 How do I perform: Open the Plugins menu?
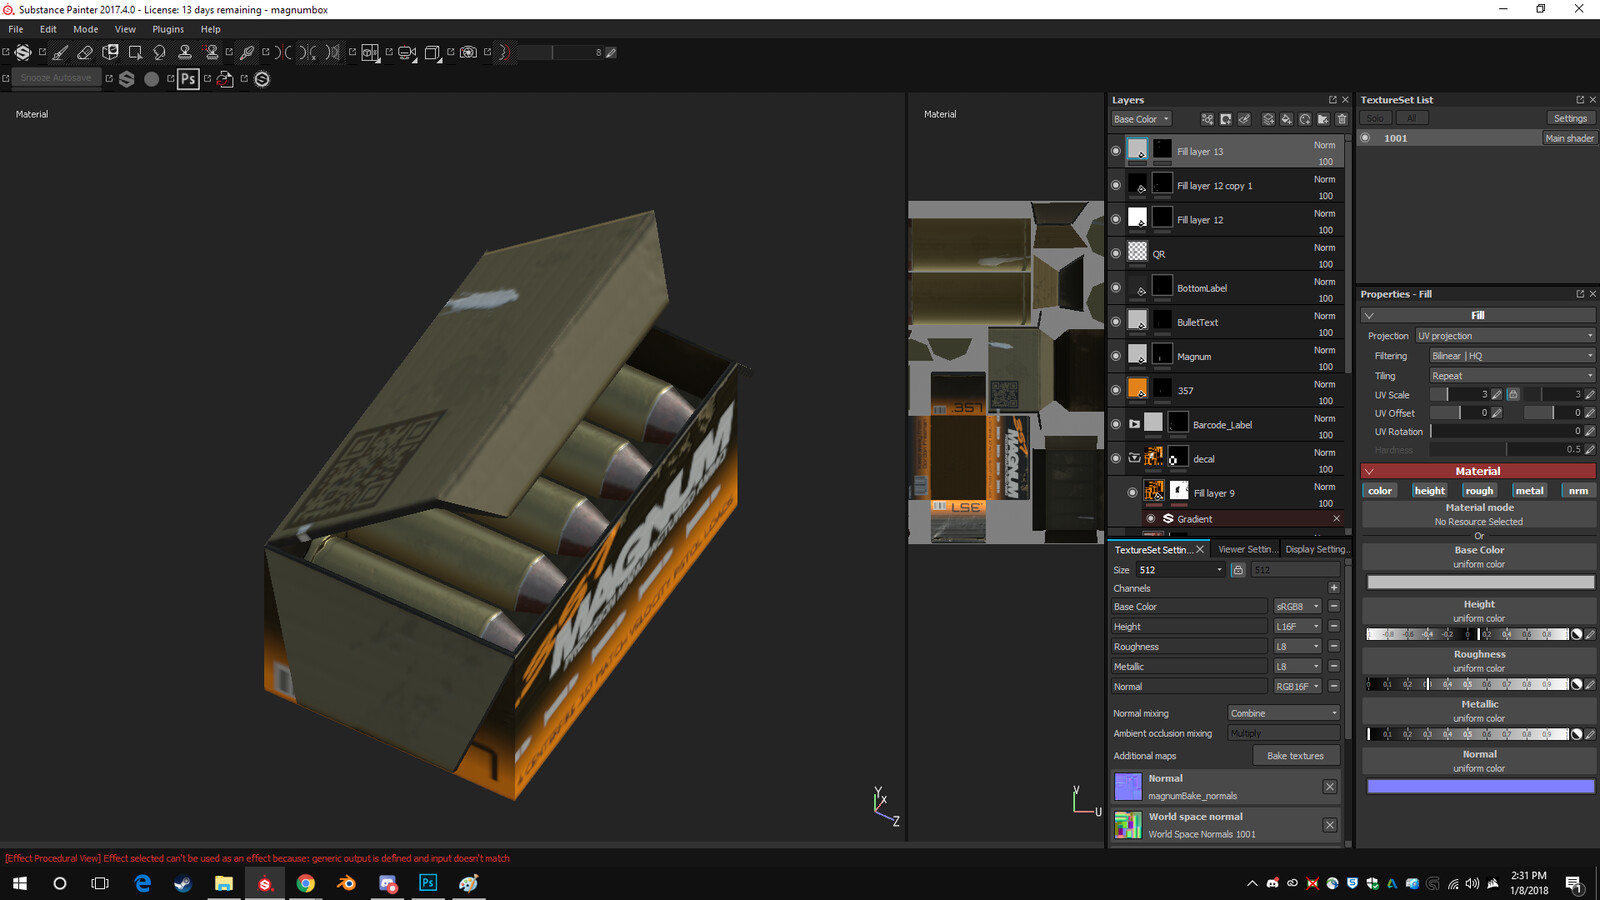(167, 29)
